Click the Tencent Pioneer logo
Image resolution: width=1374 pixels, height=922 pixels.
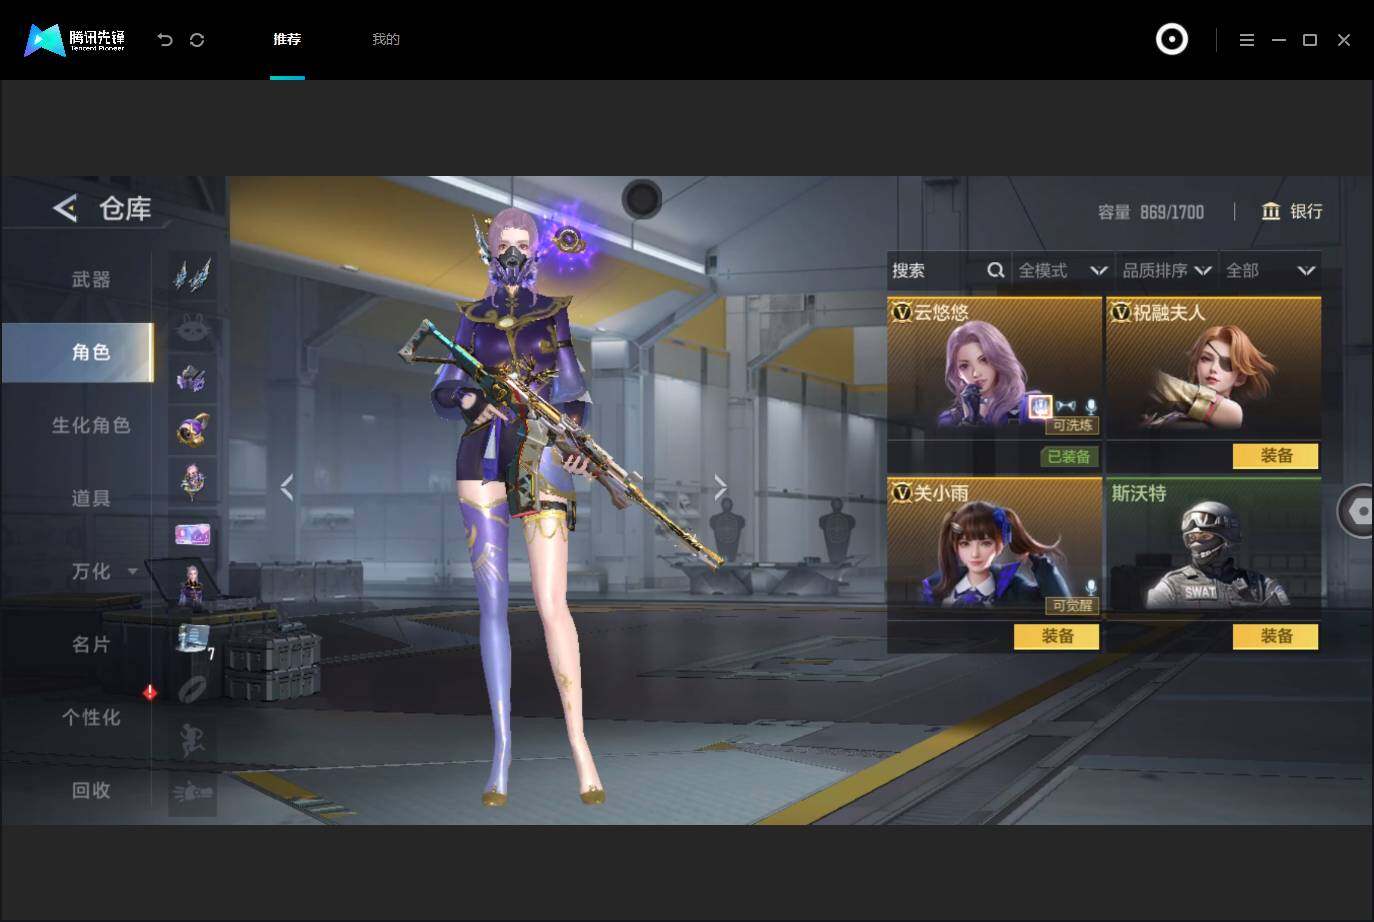[75, 40]
